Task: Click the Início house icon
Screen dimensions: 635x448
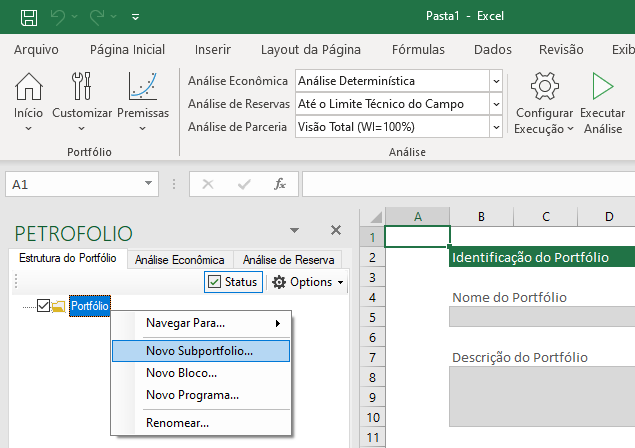Action: click(x=29, y=86)
